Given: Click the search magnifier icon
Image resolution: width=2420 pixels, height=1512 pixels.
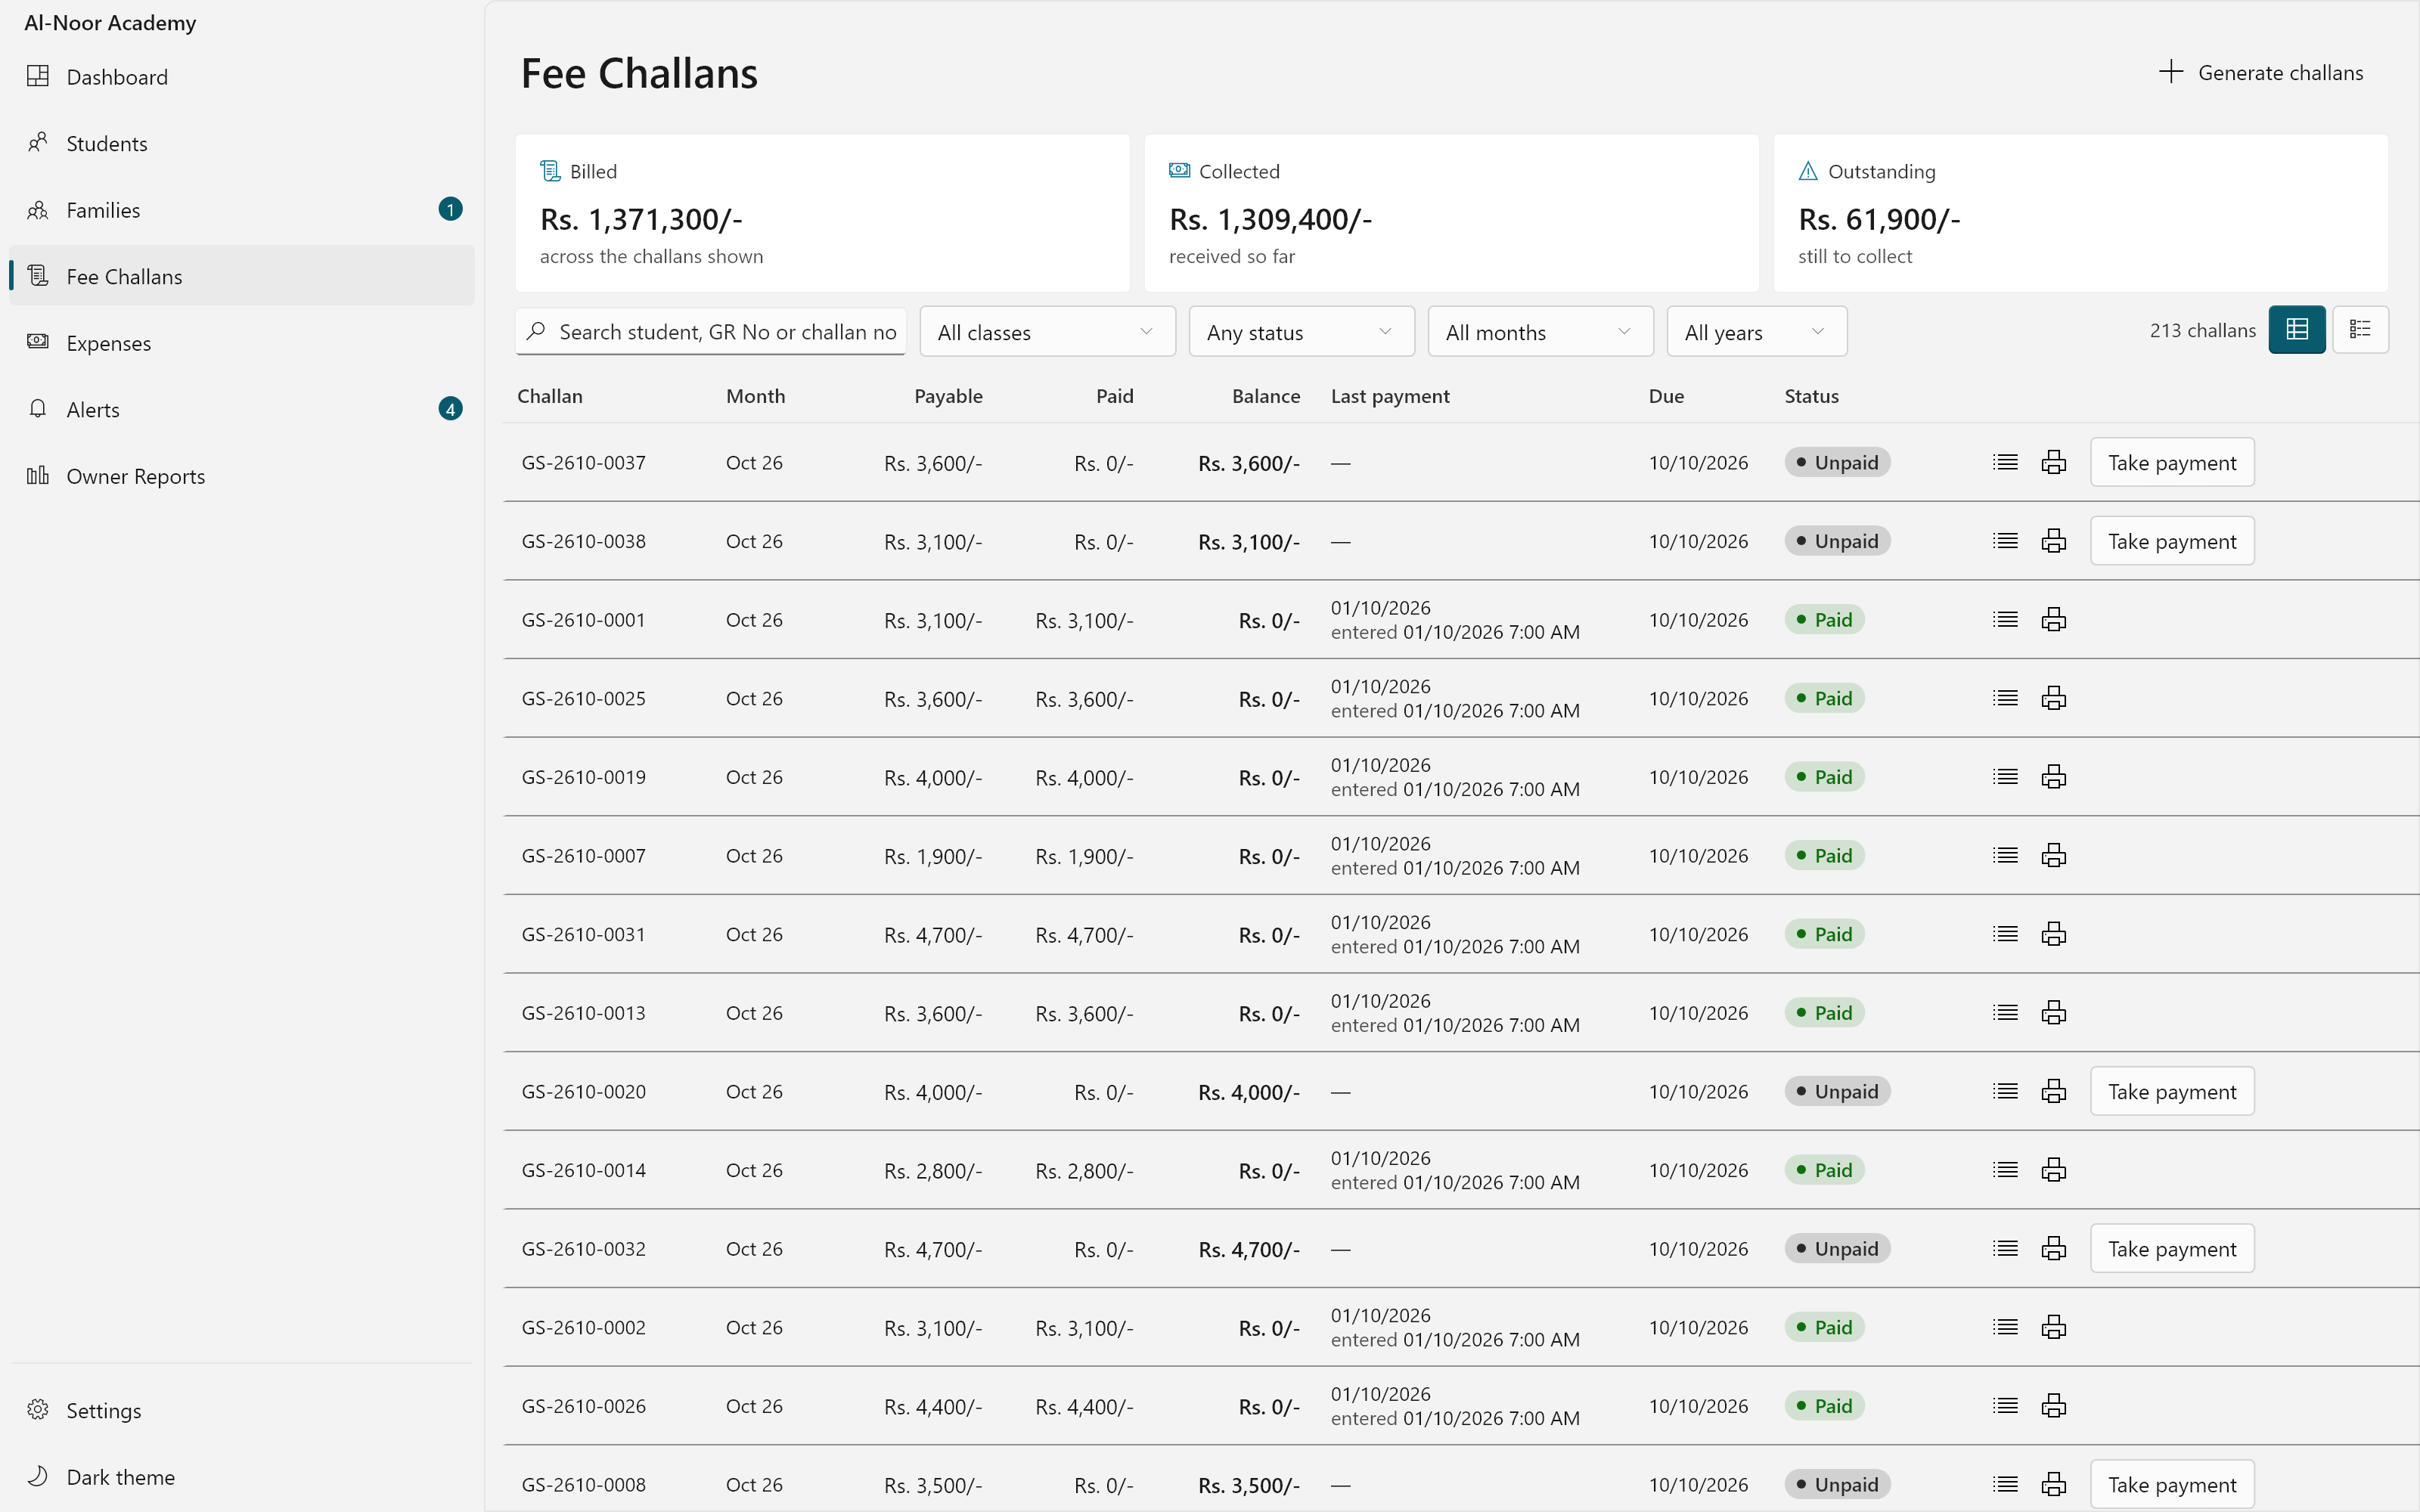Looking at the screenshot, I should coord(537,331).
